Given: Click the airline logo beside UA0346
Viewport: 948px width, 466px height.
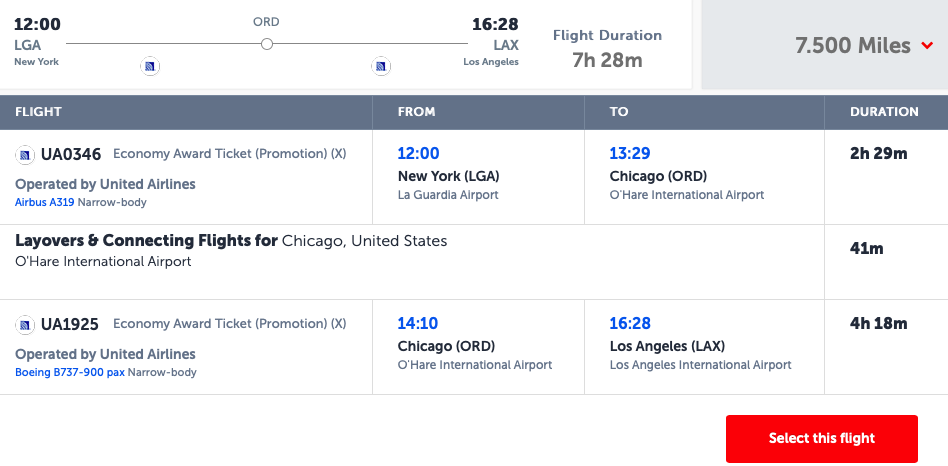Looking at the screenshot, I should click(25, 155).
